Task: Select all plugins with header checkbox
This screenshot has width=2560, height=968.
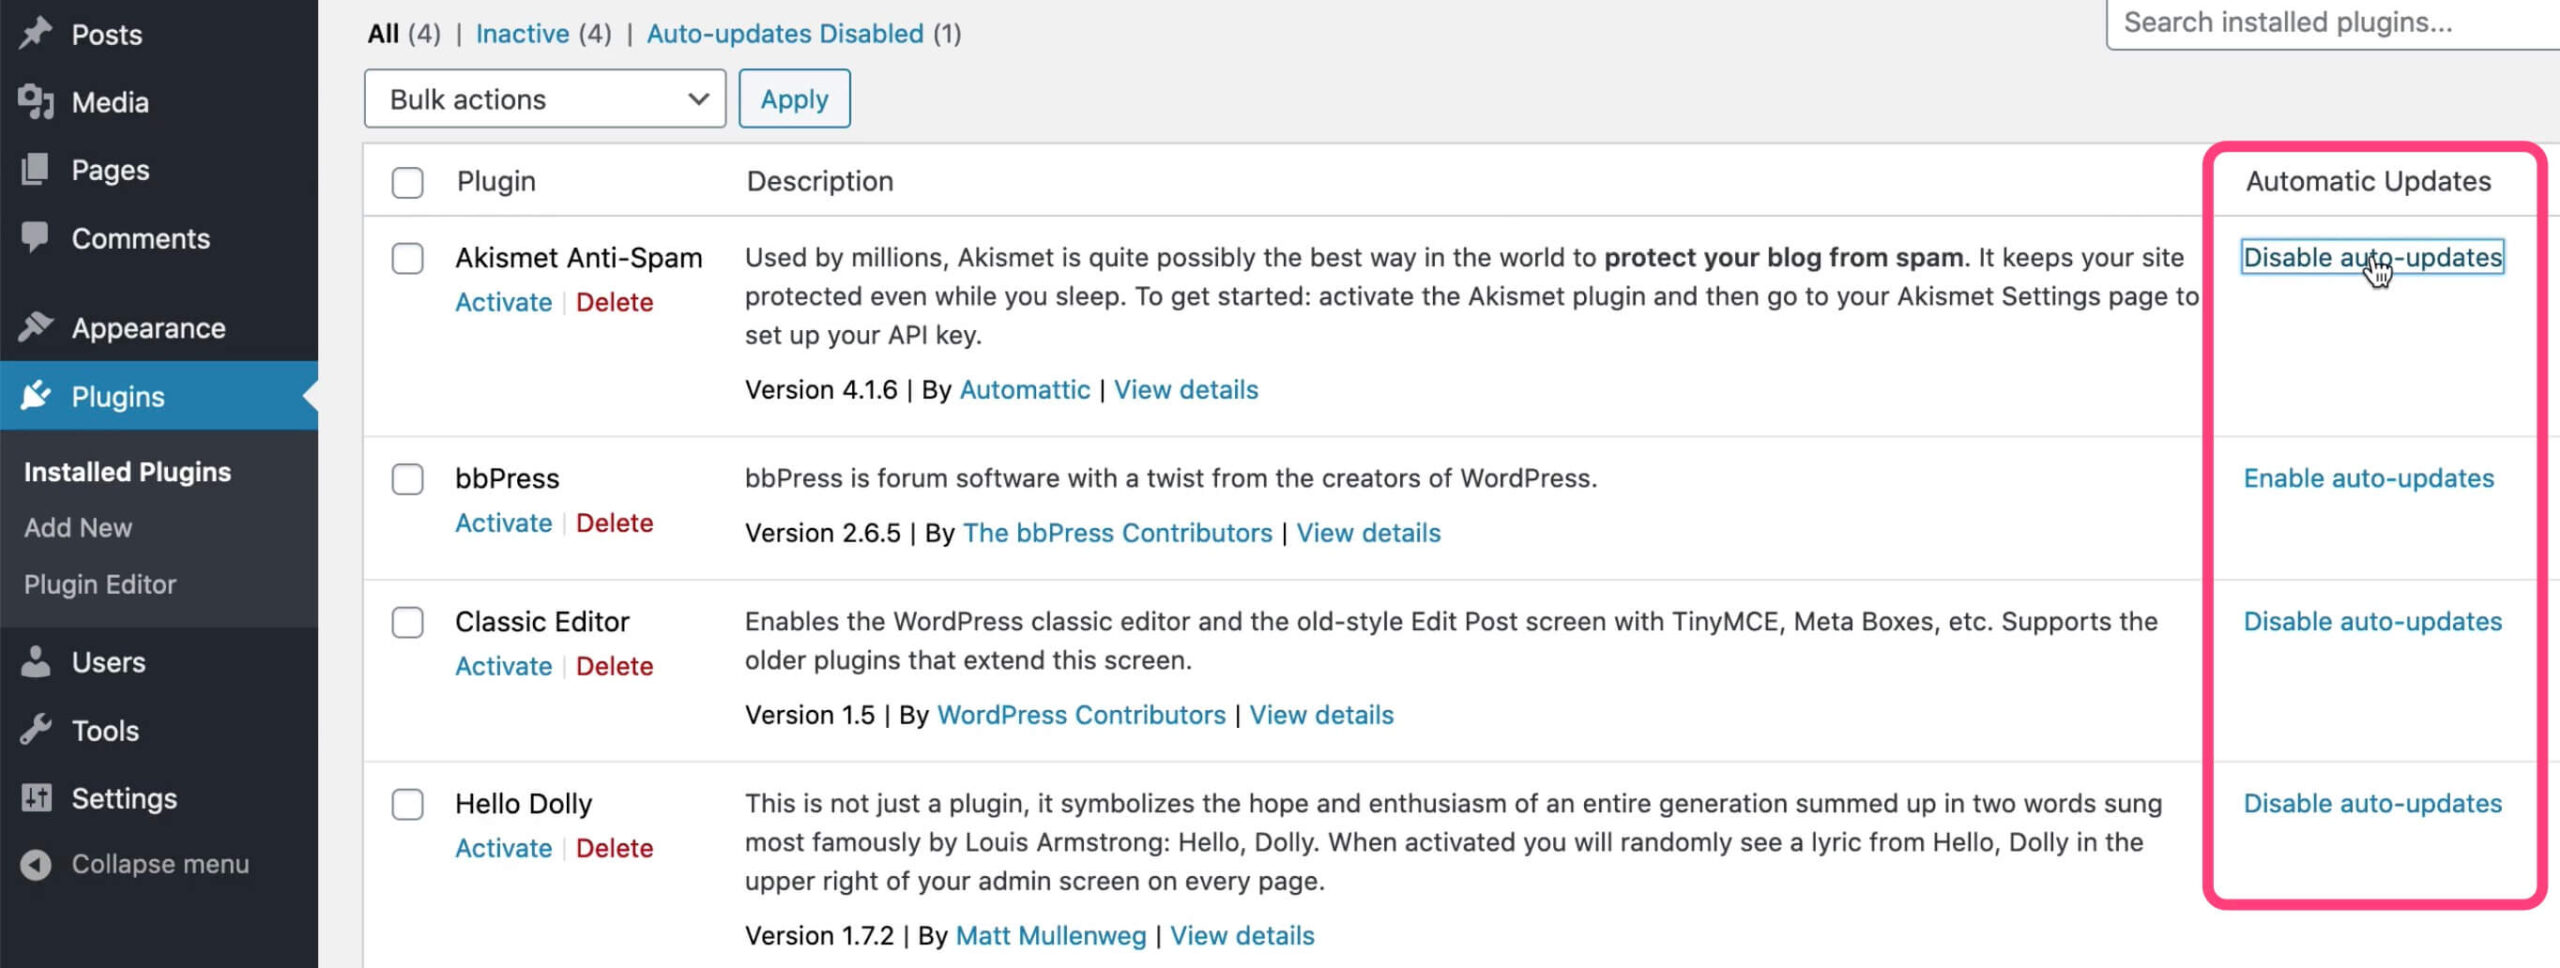Action: (x=407, y=182)
